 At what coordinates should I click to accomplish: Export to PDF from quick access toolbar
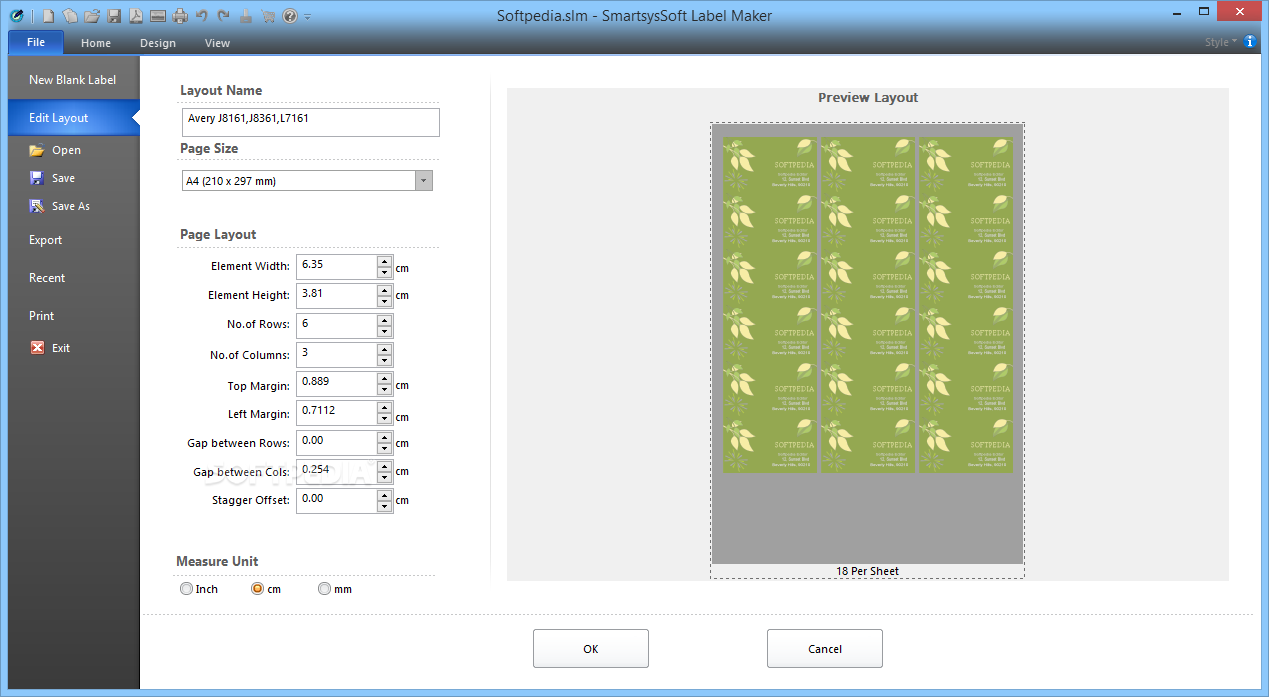point(135,16)
